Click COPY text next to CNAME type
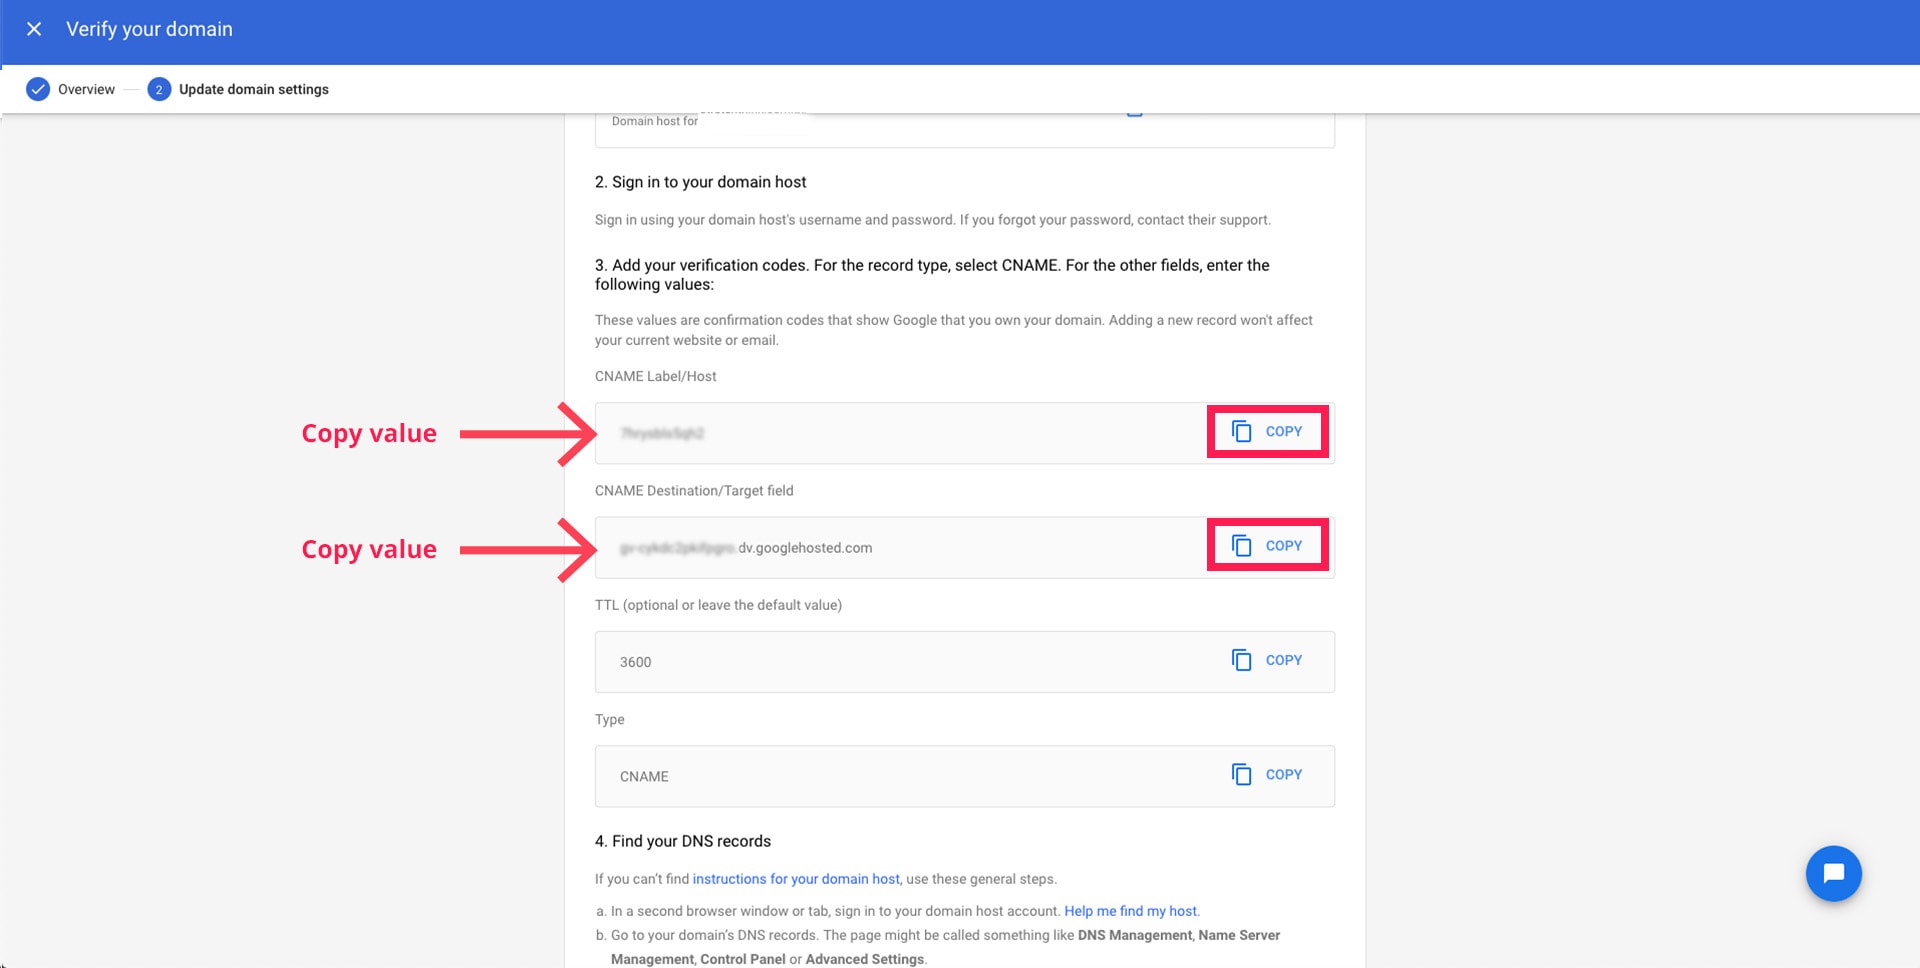The image size is (1920, 968). [1283, 775]
